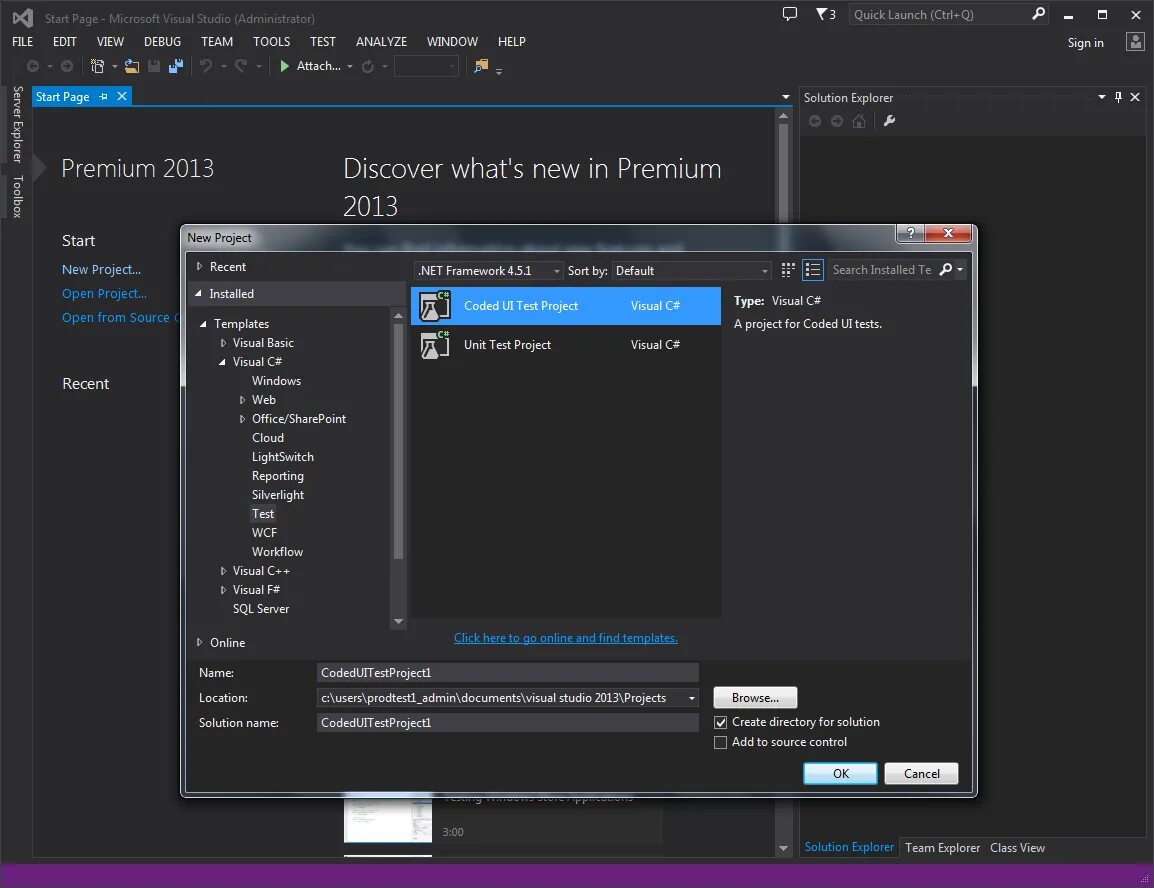
Task: Collapse the Visual C# templates node
Action: click(x=222, y=362)
